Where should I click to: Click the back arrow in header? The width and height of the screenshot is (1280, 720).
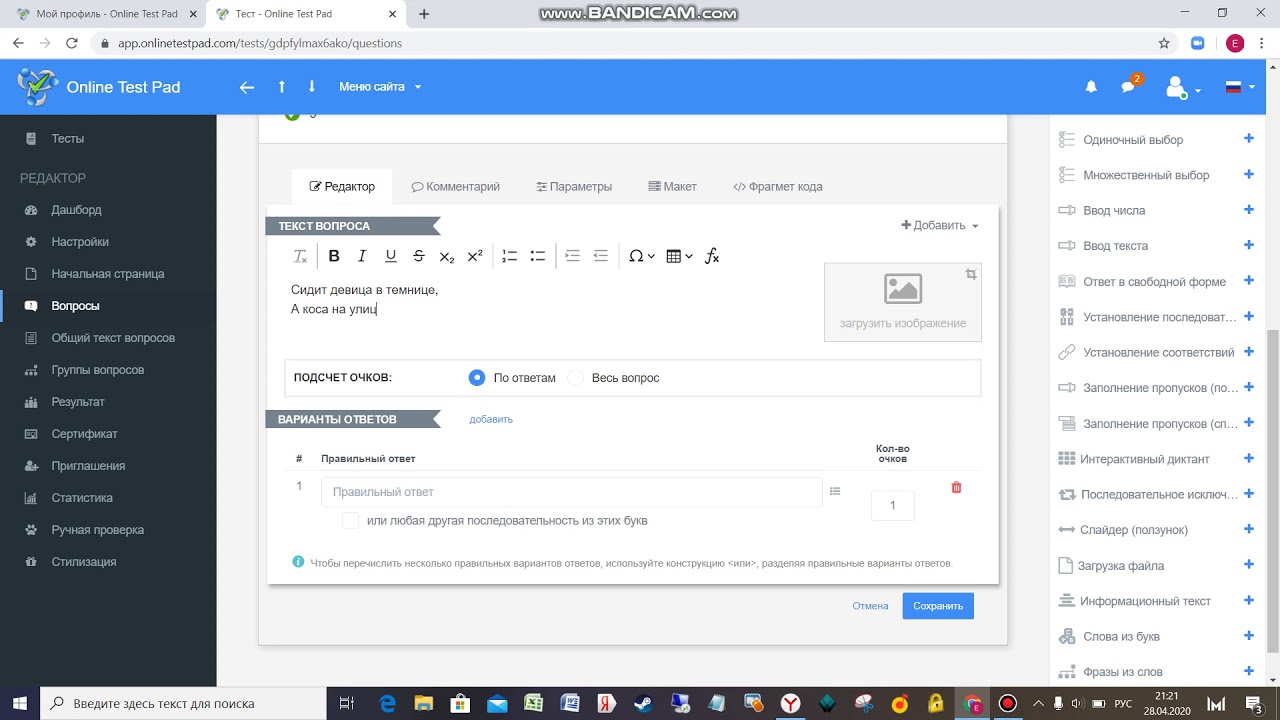[x=247, y=87]
